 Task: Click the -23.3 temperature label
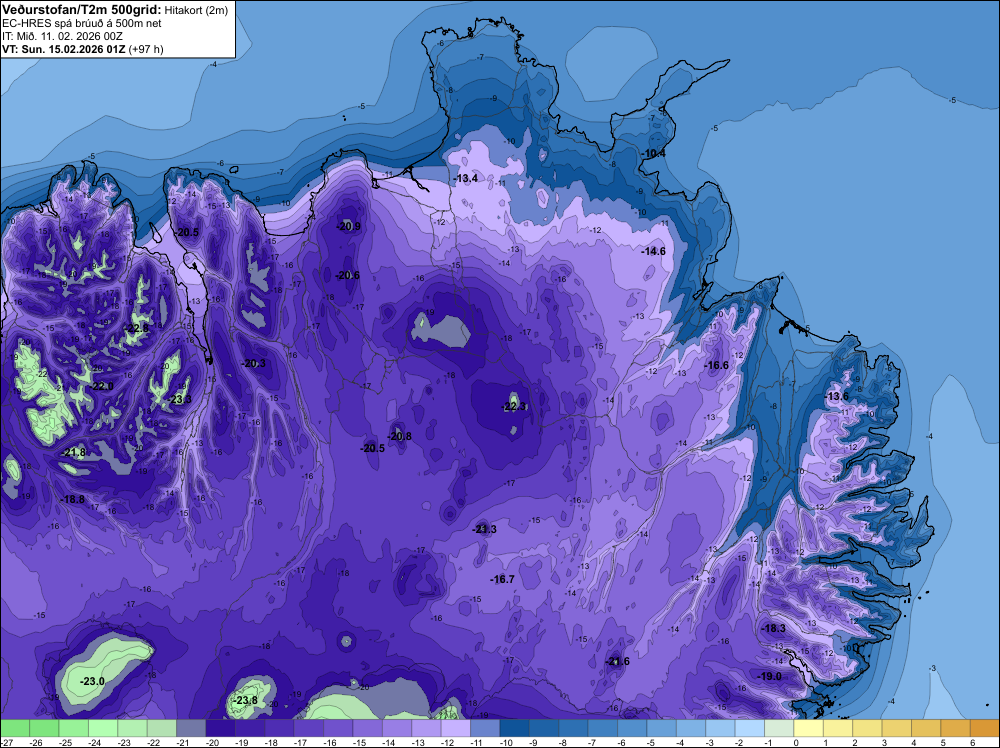179,399
